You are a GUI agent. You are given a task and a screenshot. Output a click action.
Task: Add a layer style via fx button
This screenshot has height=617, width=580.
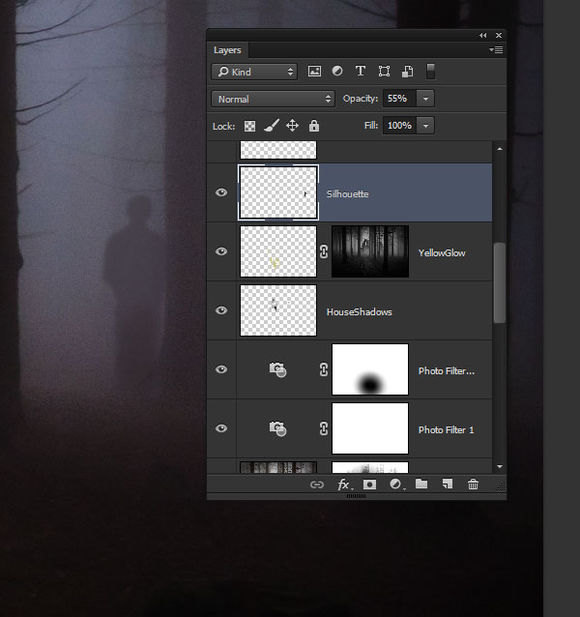click(x=344, y=484)
